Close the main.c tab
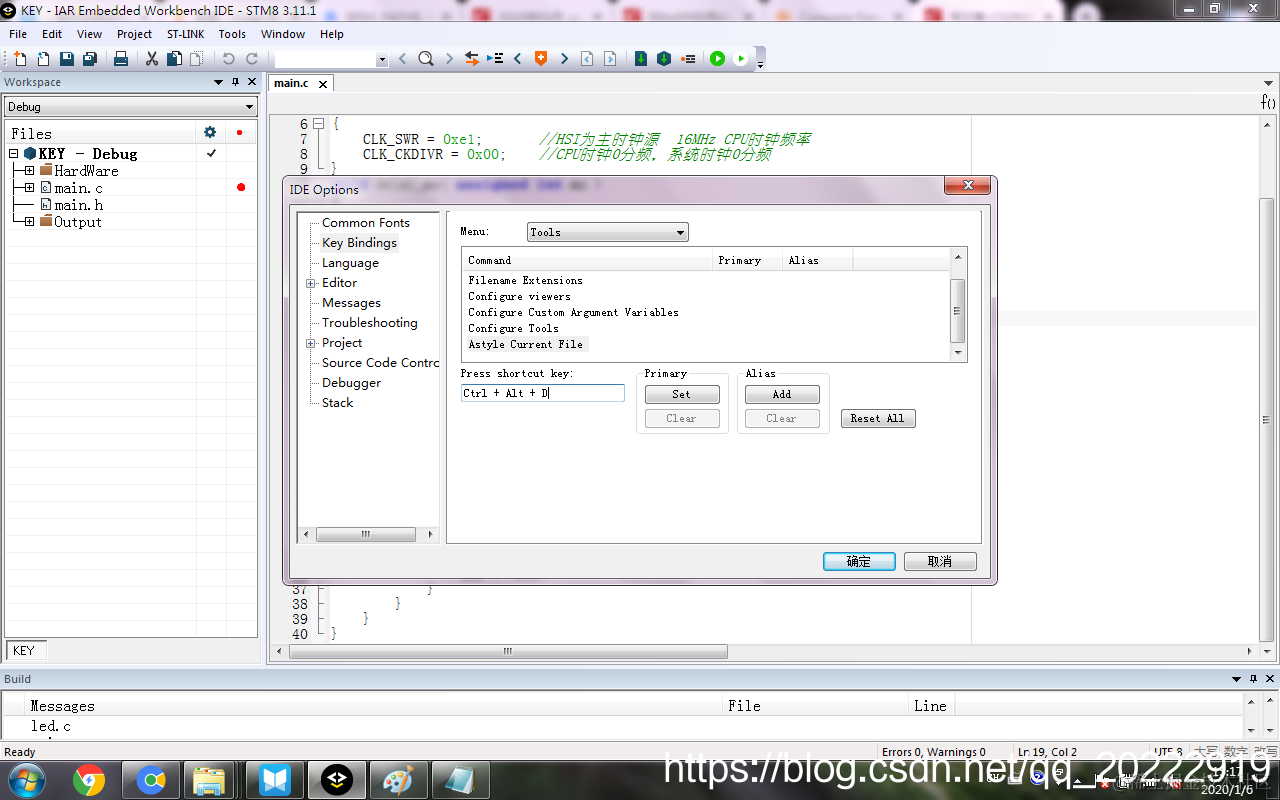This screenshot has height=800, width=1280. point(323,84)
